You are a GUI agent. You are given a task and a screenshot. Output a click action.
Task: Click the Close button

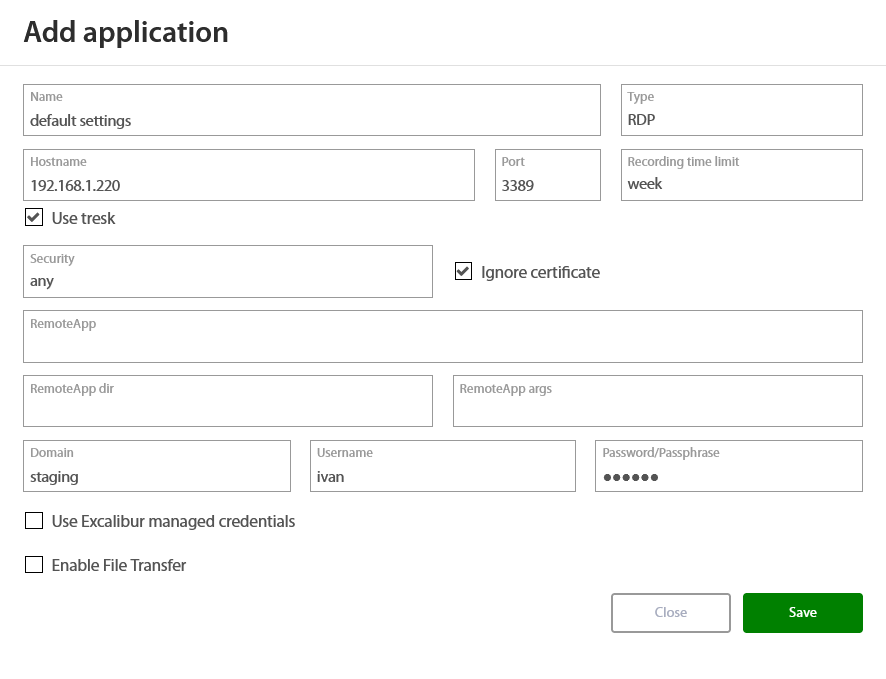[670, 613]
